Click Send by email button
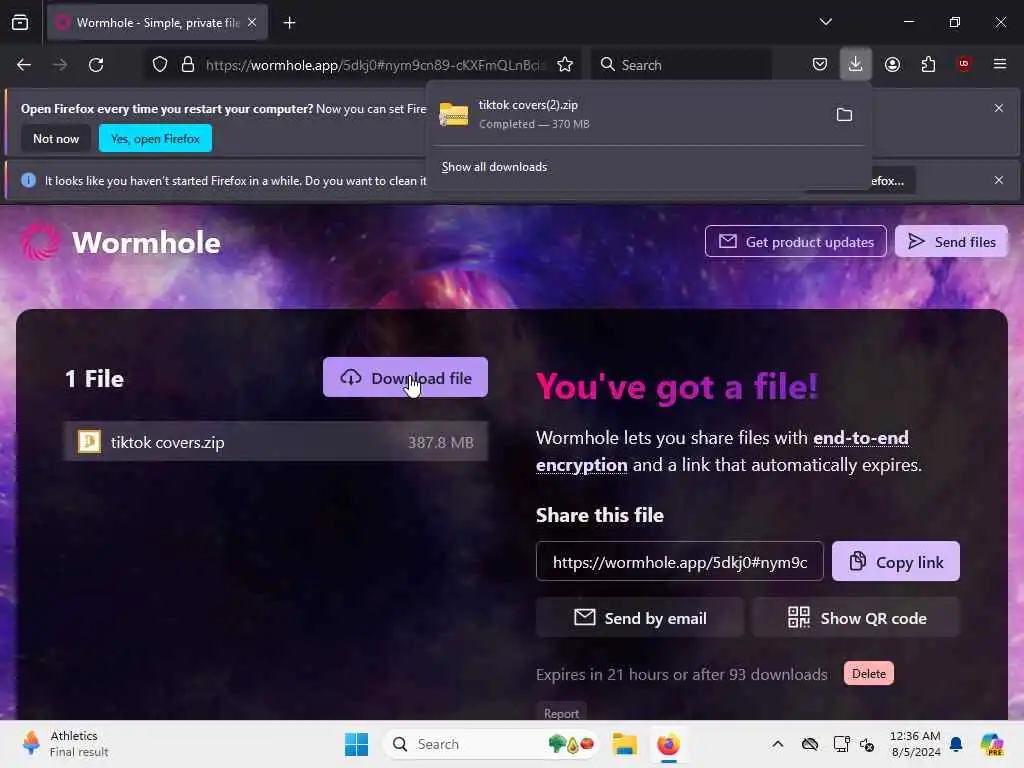This screenshot has height=768, width=1024. point(640,618)
